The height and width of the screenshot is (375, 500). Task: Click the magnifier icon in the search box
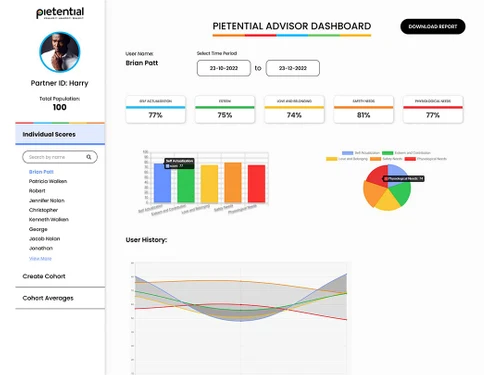[x=89, y=157]
